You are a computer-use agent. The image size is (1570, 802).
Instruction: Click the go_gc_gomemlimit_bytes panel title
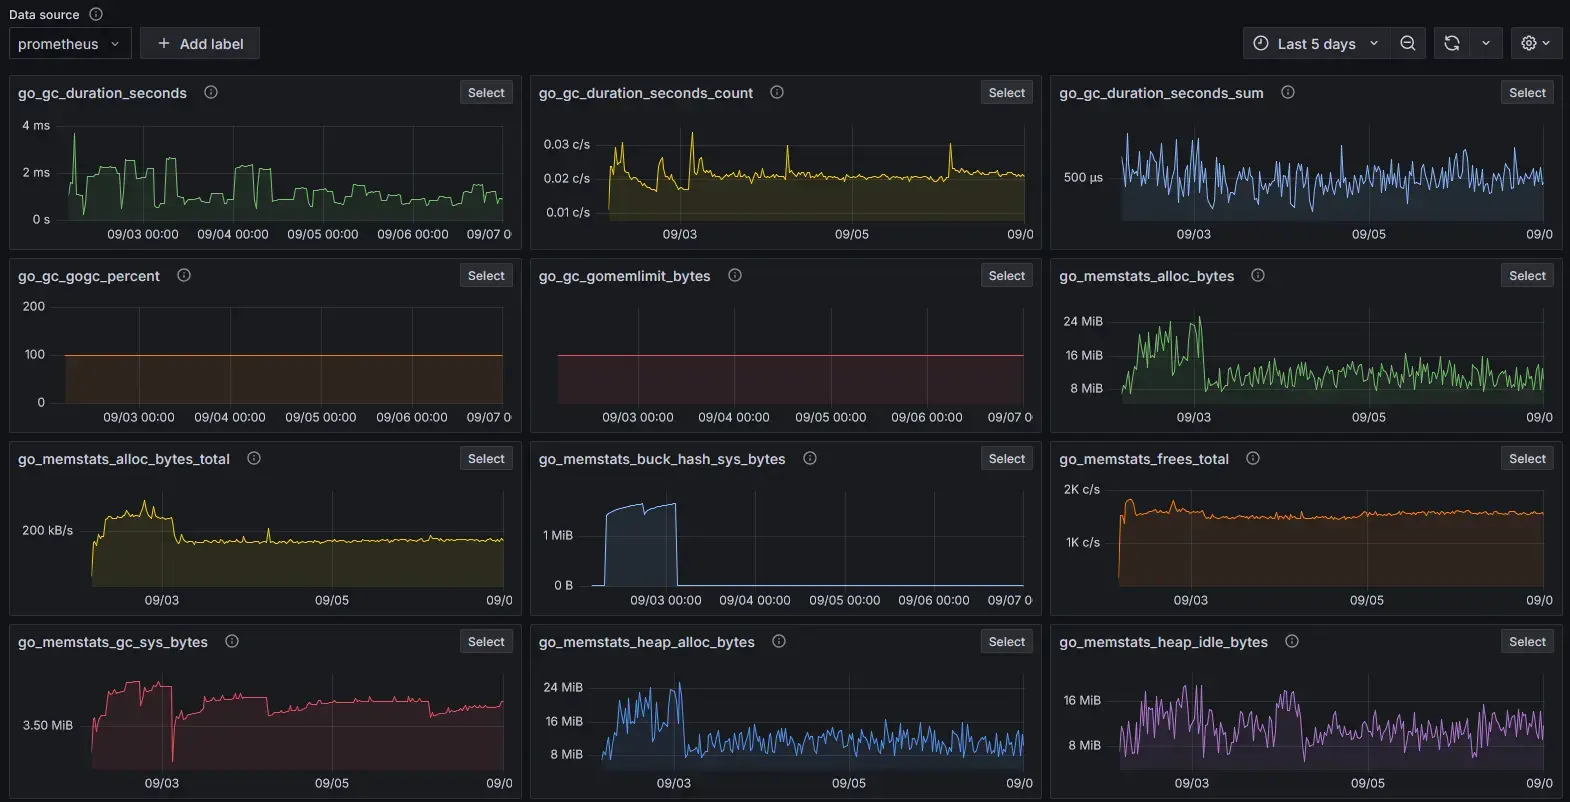point(624,276)
